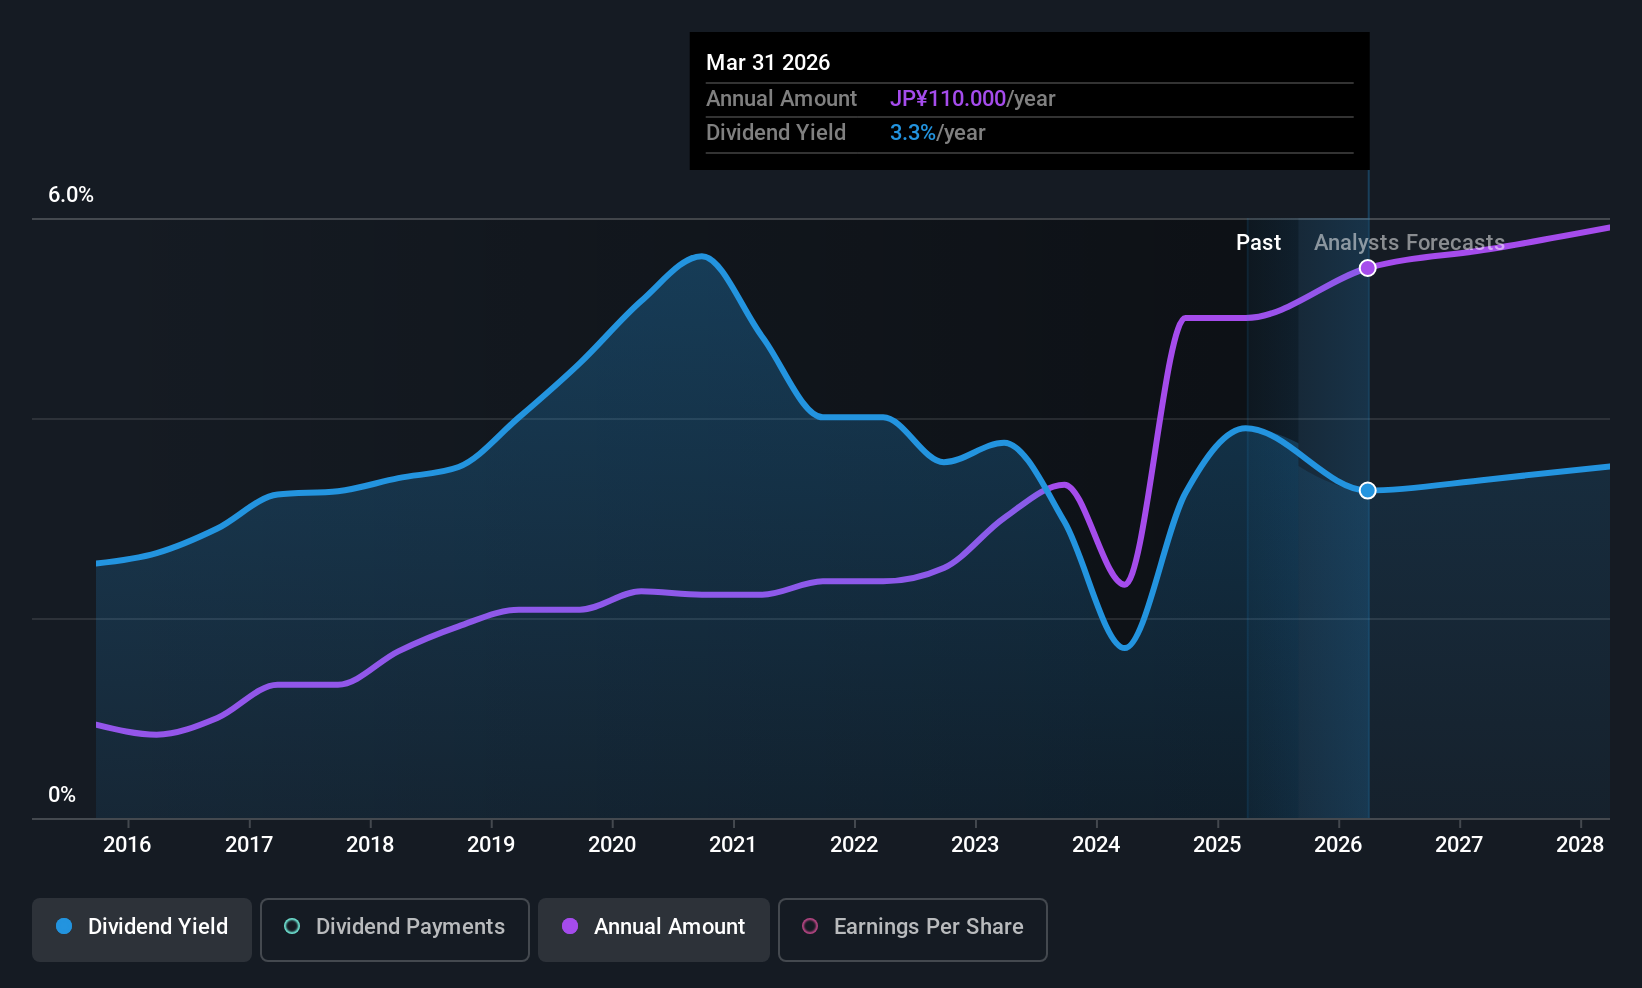The height and width of the screenshot is (988, 1642).
Task: Click the blue Dividend Yield legend dot
Action: pyautogui.click(x=64, y=926)
